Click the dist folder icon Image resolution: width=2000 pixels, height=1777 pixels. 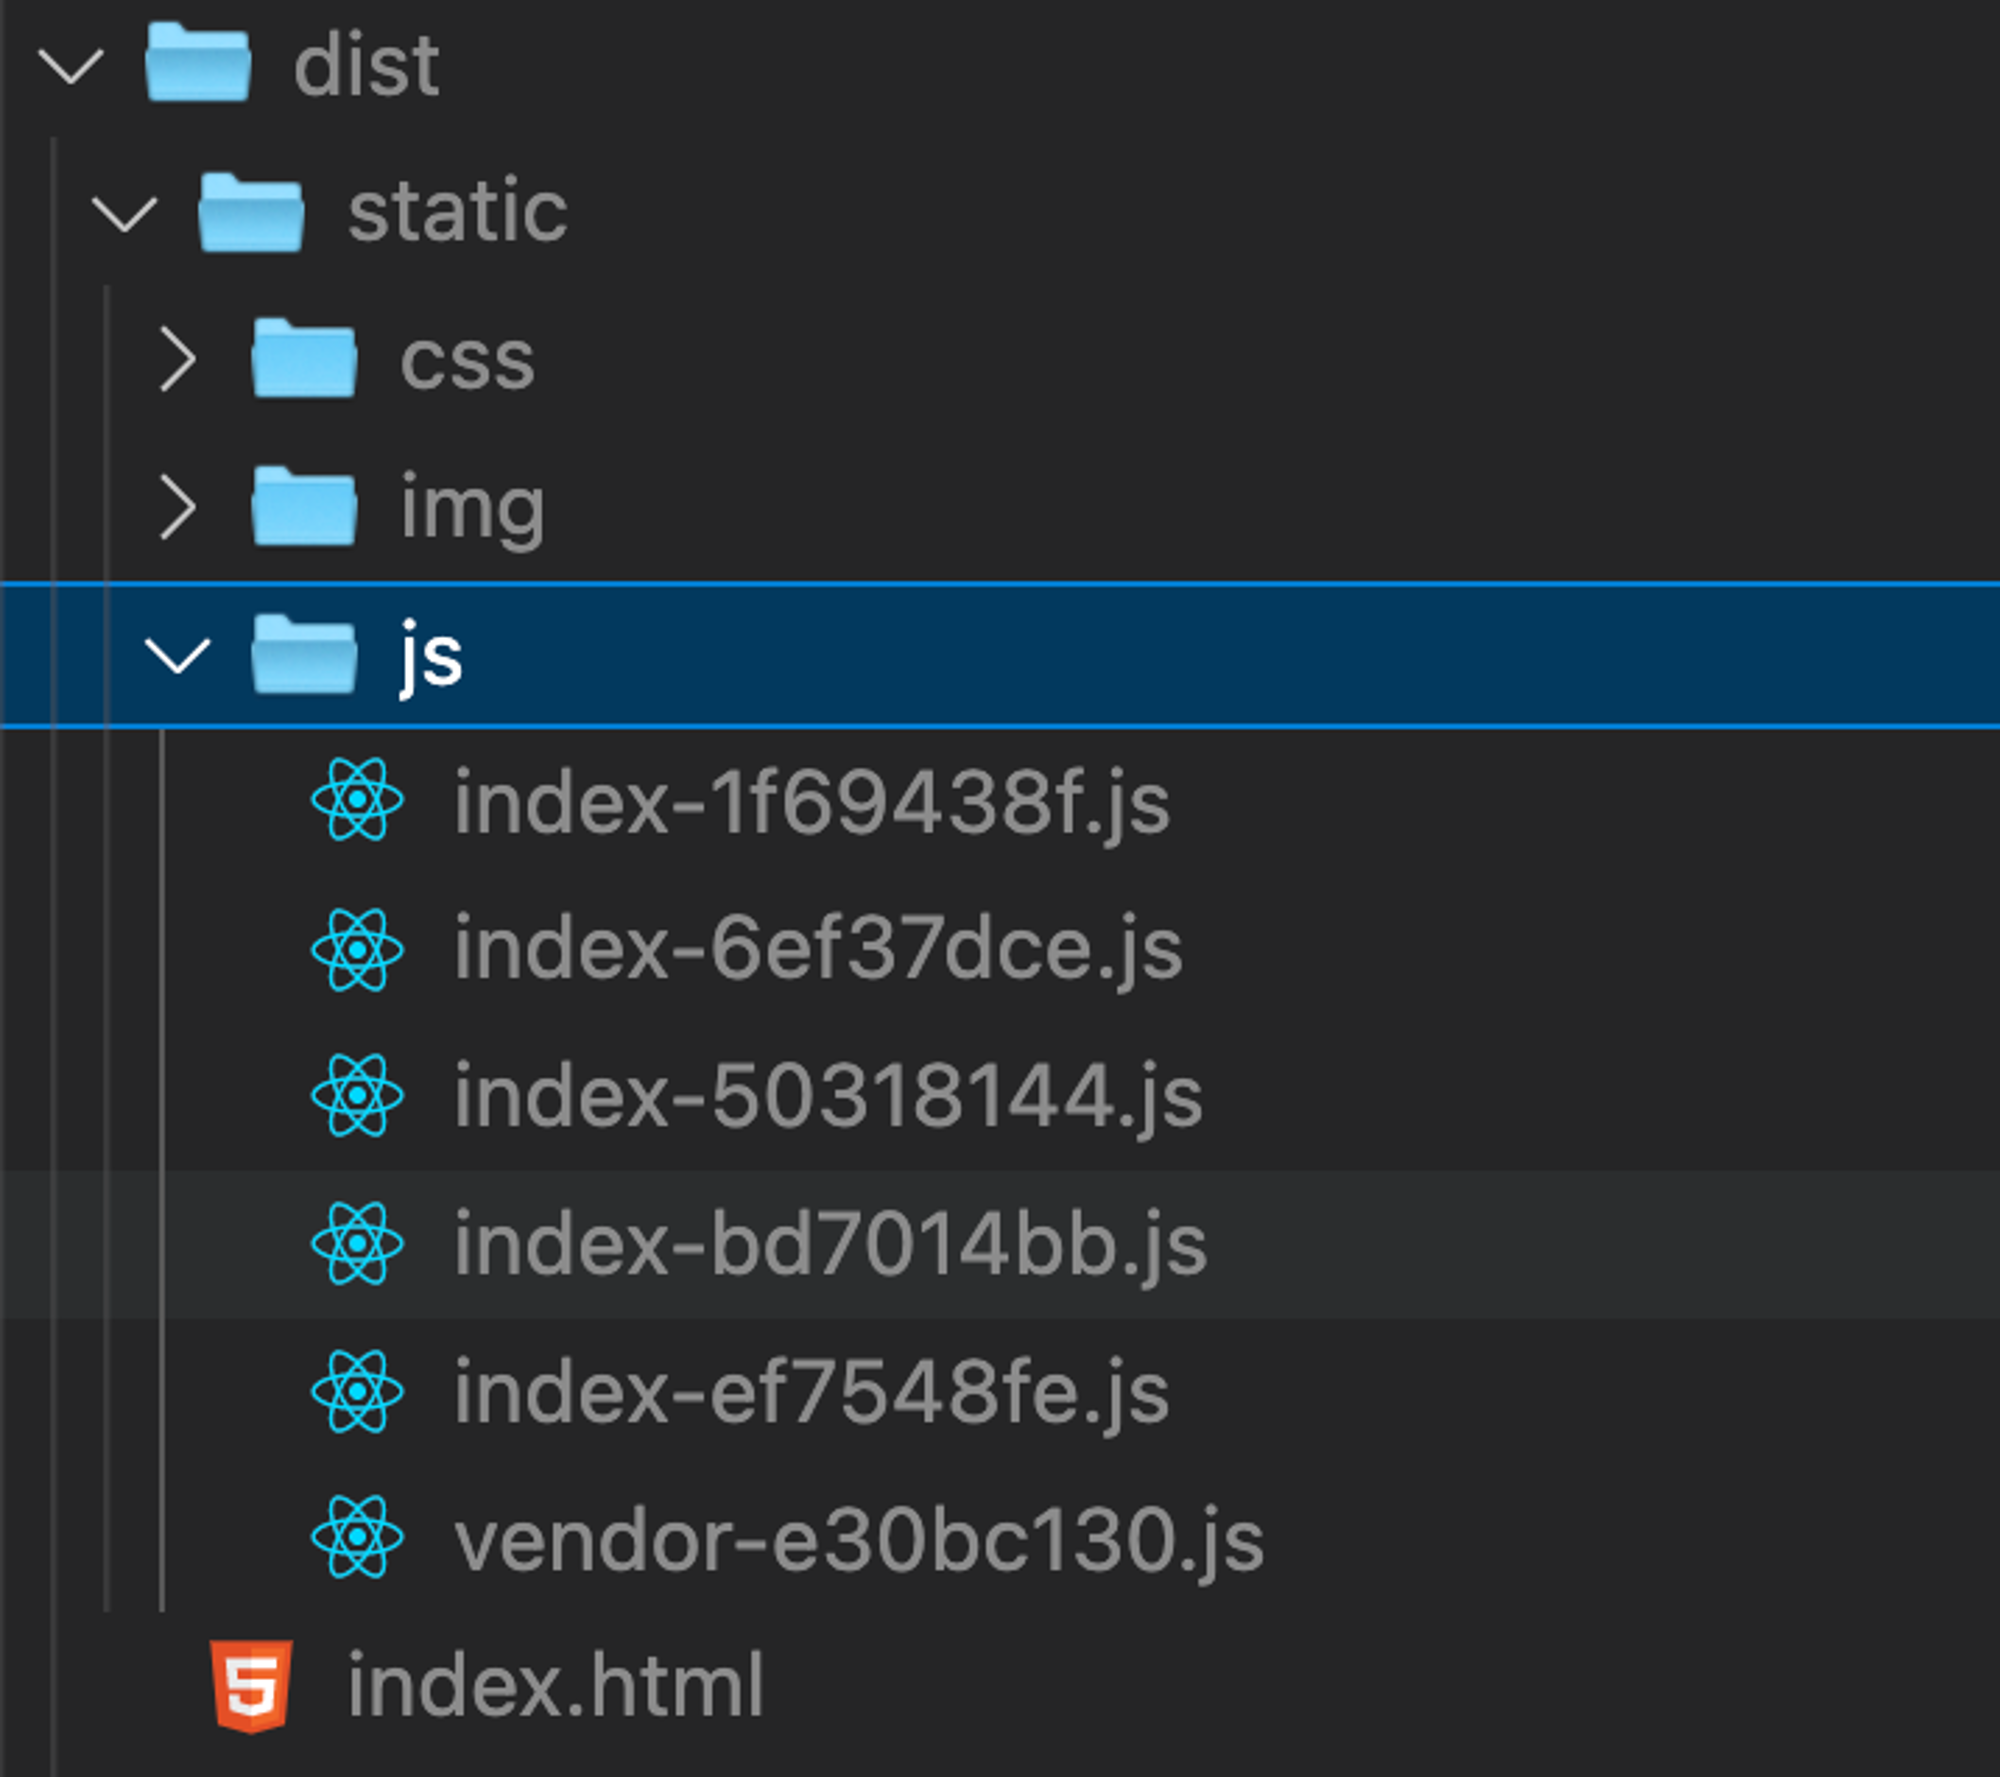[x=198, y=62]
